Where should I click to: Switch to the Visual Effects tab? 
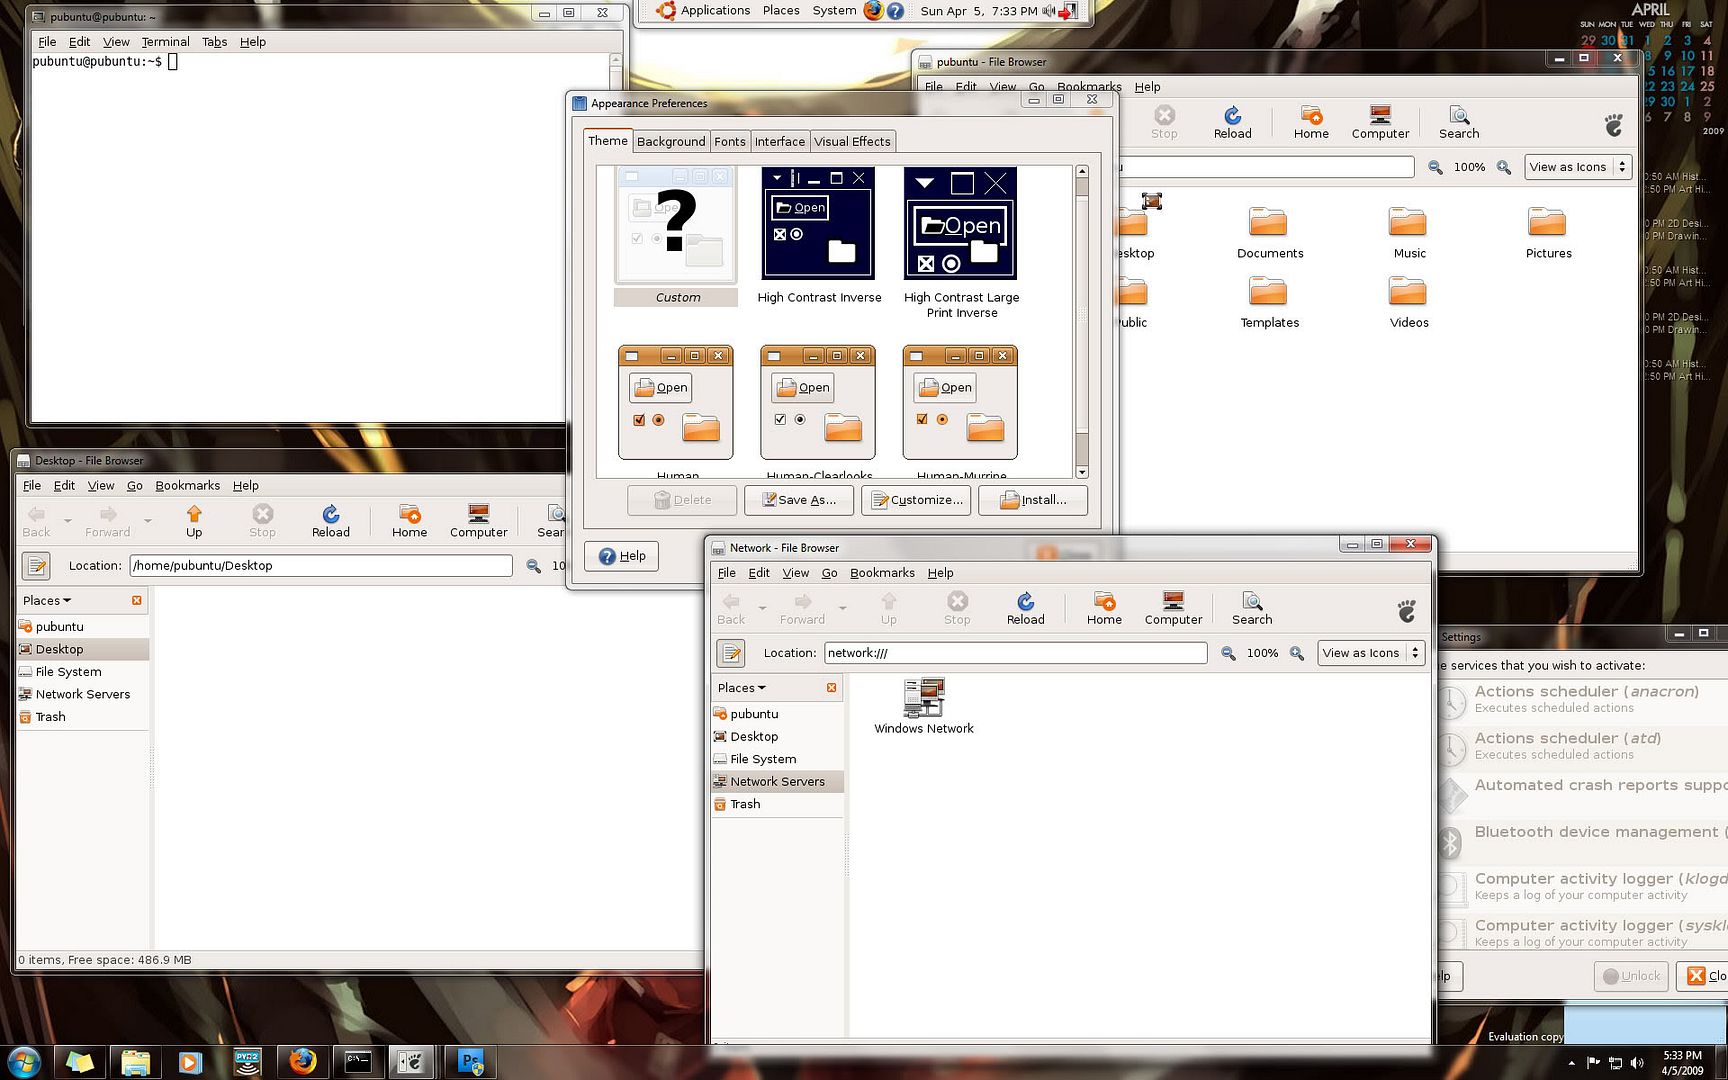(852, 141)
